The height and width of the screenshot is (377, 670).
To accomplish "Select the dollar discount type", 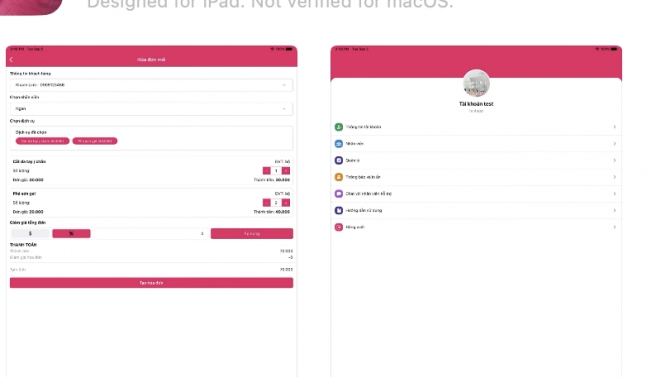I will 30,233.
